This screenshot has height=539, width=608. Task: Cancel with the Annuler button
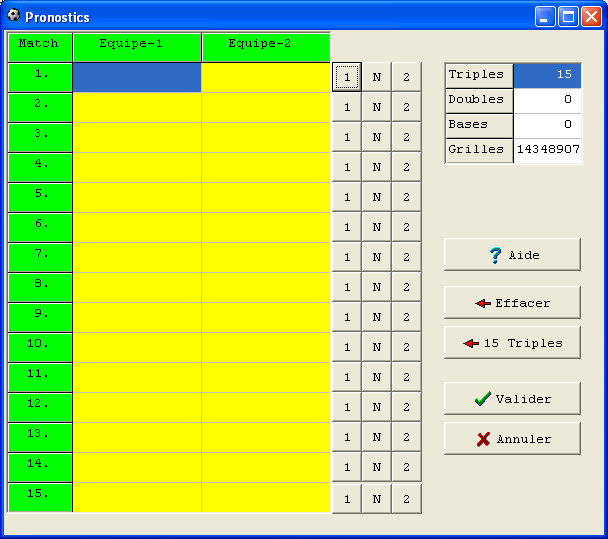(512, 439)
